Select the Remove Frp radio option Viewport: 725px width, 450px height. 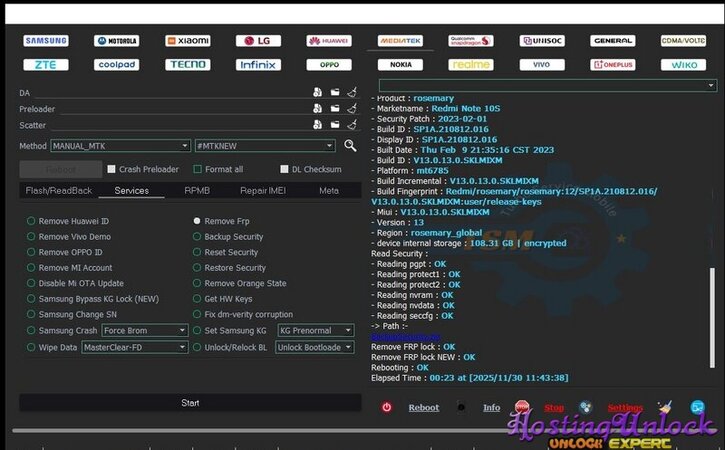click(x=197, y=221)
